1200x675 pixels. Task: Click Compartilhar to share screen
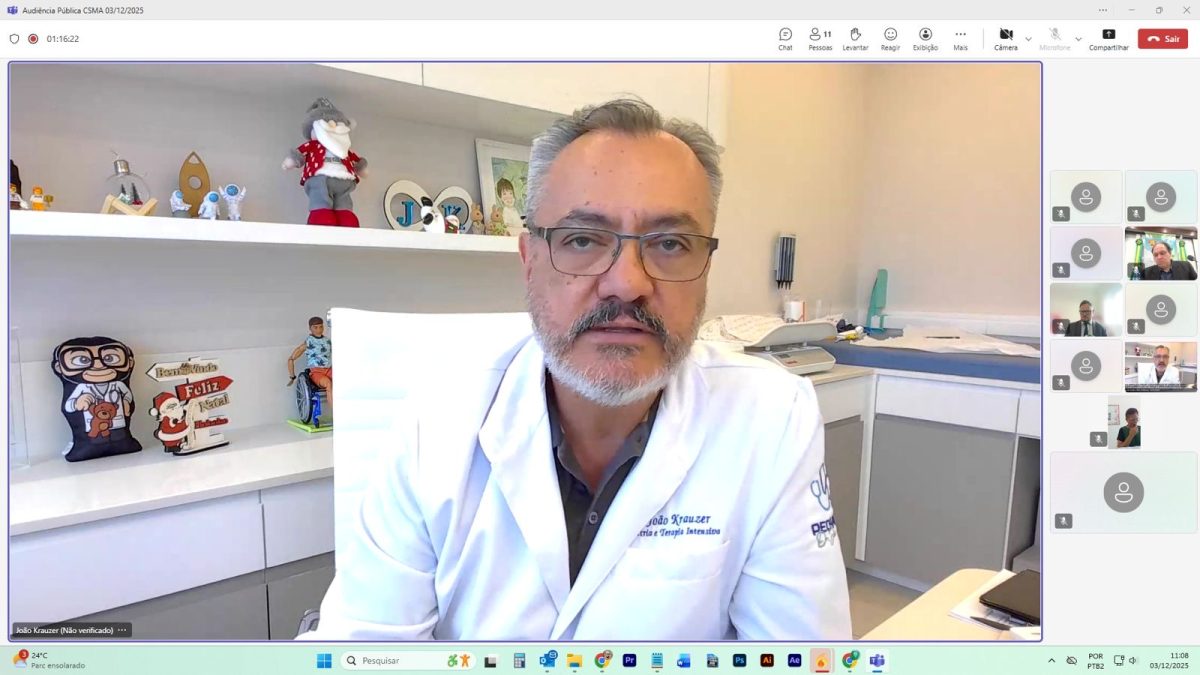pyautogui.click(x=1108, y=38)
